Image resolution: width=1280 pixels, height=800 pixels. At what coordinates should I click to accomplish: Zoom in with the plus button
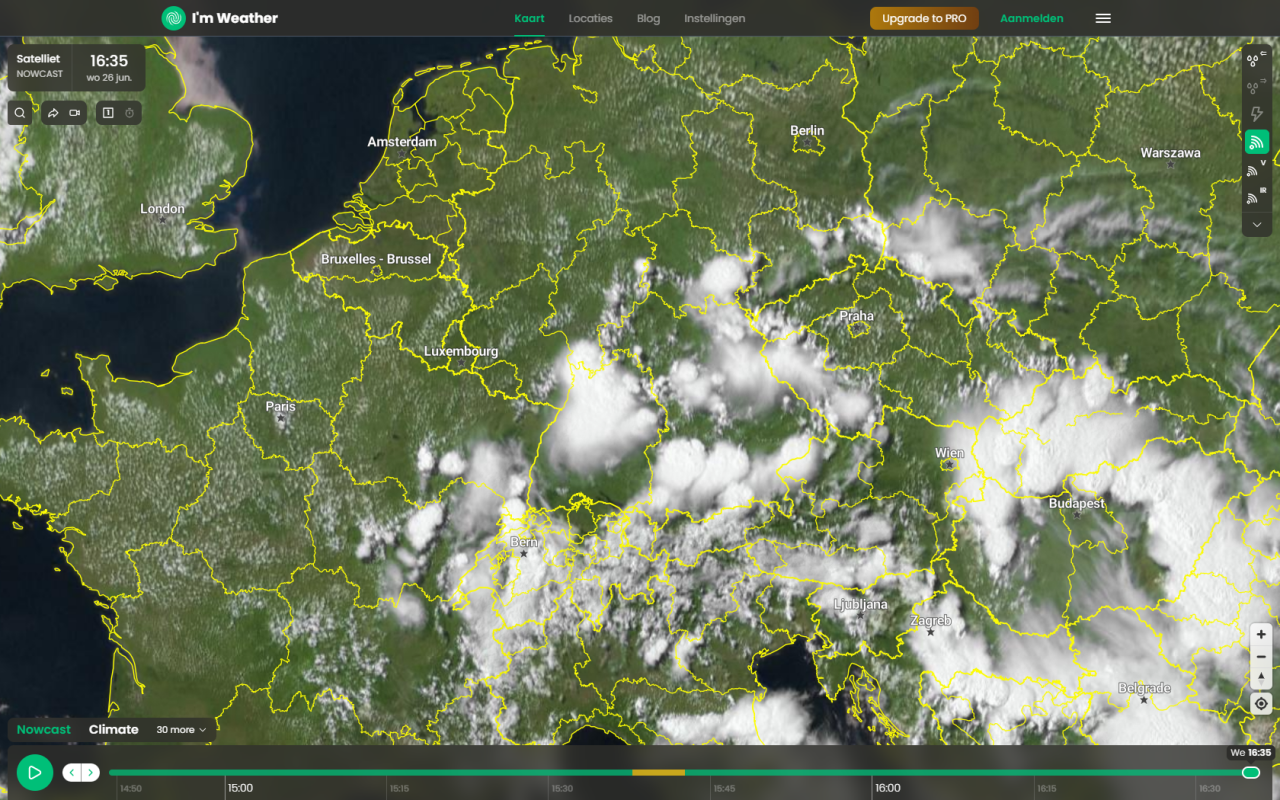(1261, 635)
